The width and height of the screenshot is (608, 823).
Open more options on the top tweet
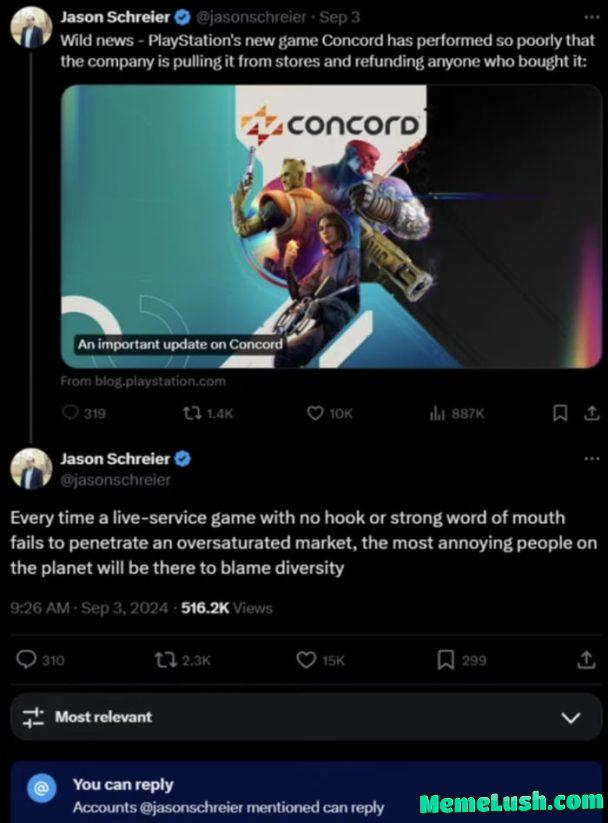[592, 17]
